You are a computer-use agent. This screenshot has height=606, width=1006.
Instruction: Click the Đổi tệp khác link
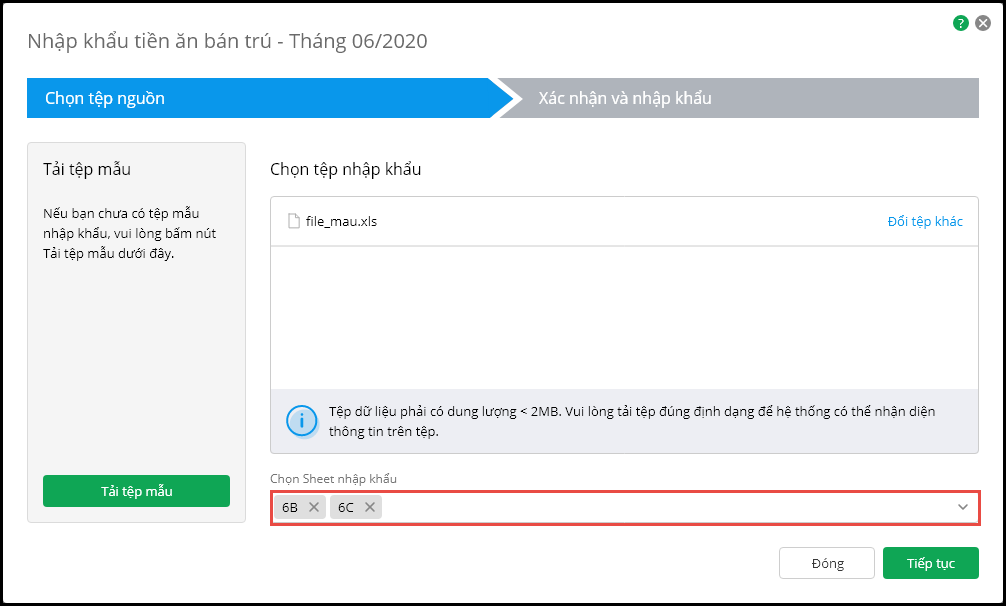[x=925, y=221]
